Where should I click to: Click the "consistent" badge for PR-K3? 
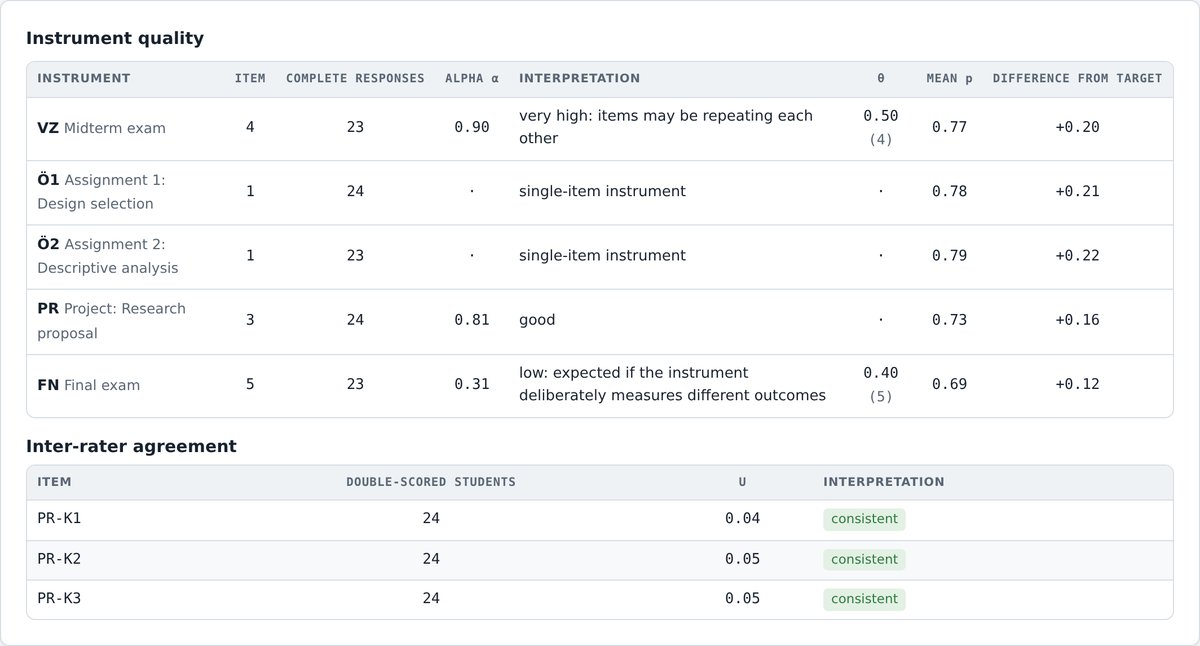pyautogui.click(x=864, y=599)
